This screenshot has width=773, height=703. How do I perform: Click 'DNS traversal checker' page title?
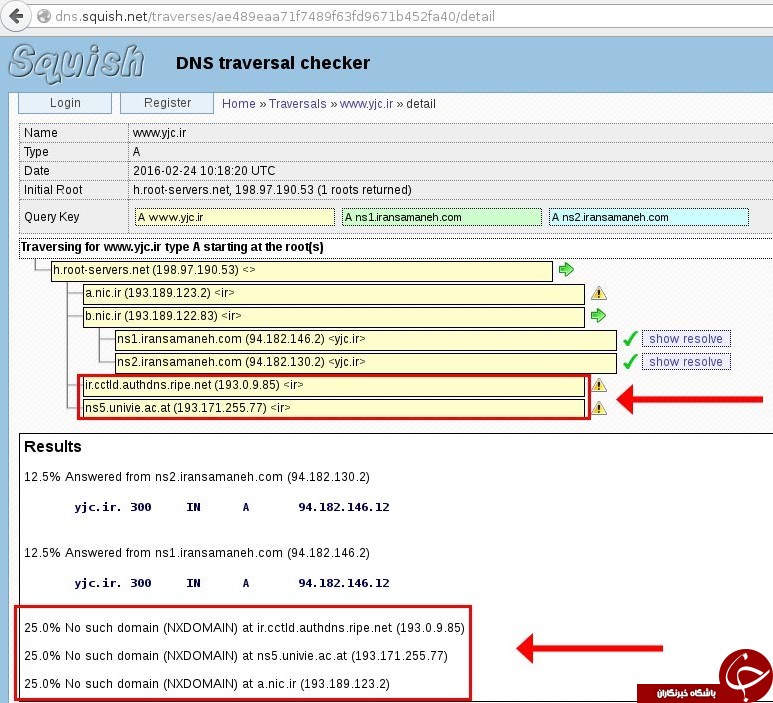tap(273, 63)
